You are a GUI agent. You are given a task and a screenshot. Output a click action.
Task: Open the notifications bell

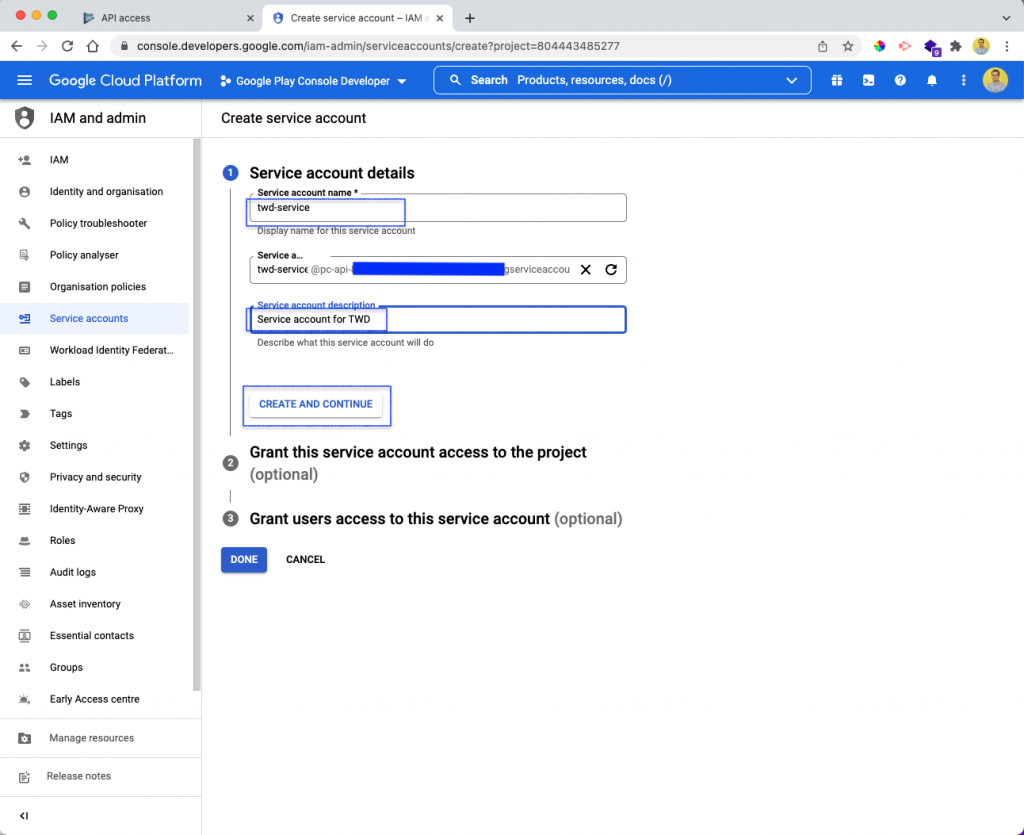[932, 80]
